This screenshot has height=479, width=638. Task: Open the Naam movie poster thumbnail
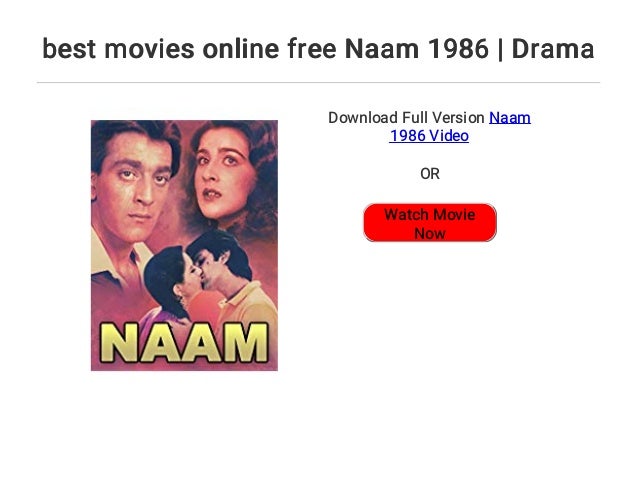(184, 245)
